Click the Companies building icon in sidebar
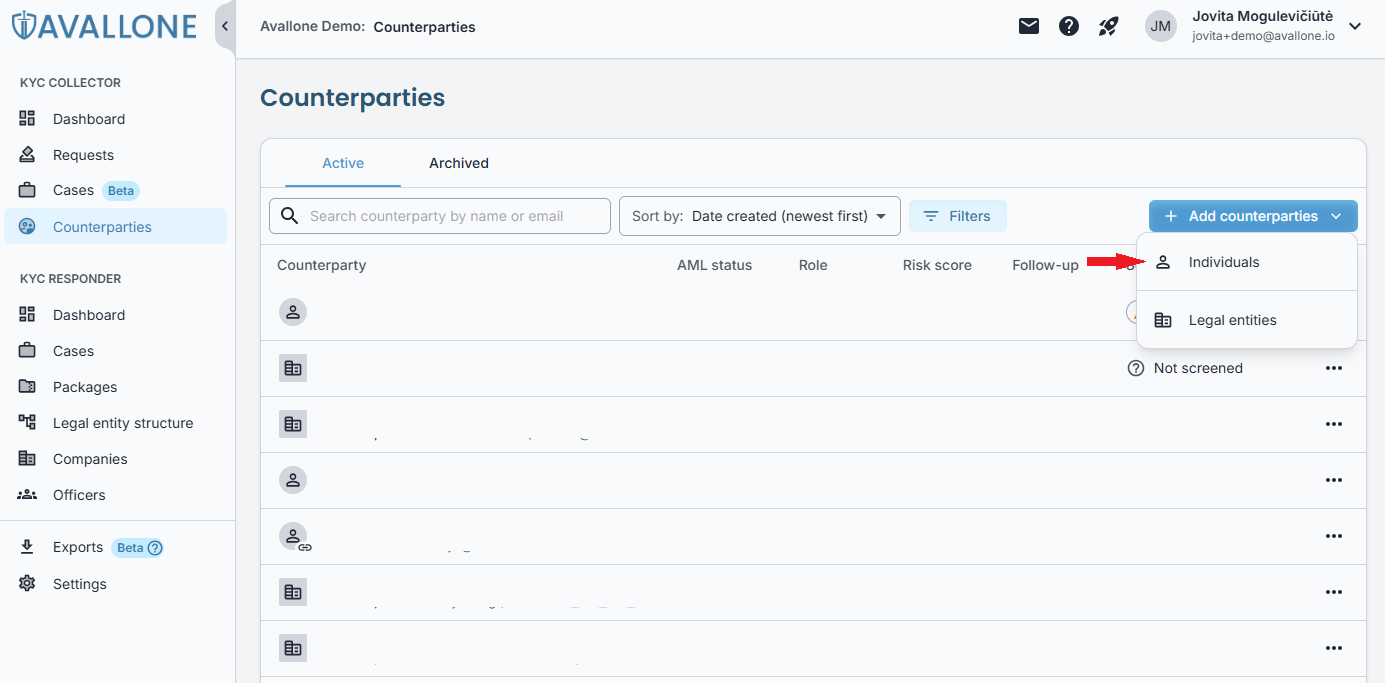 coord(28,459)
